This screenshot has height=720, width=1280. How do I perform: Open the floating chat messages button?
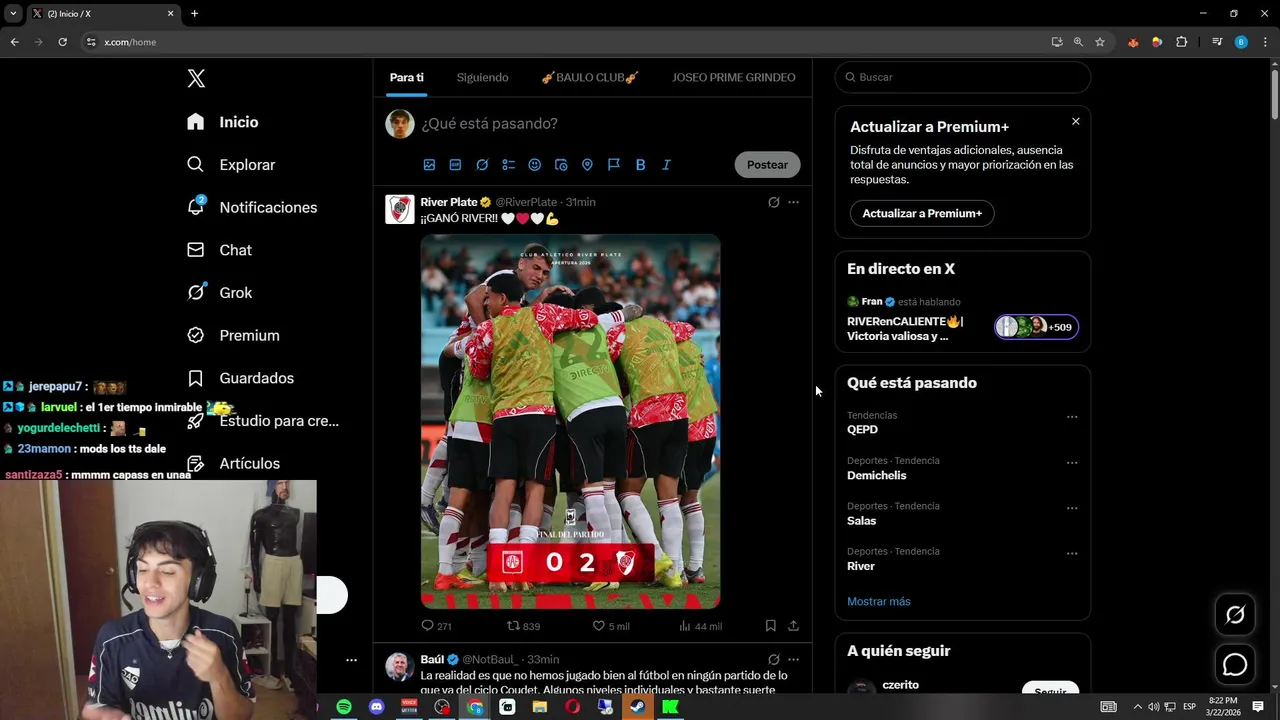point(1235,664)
